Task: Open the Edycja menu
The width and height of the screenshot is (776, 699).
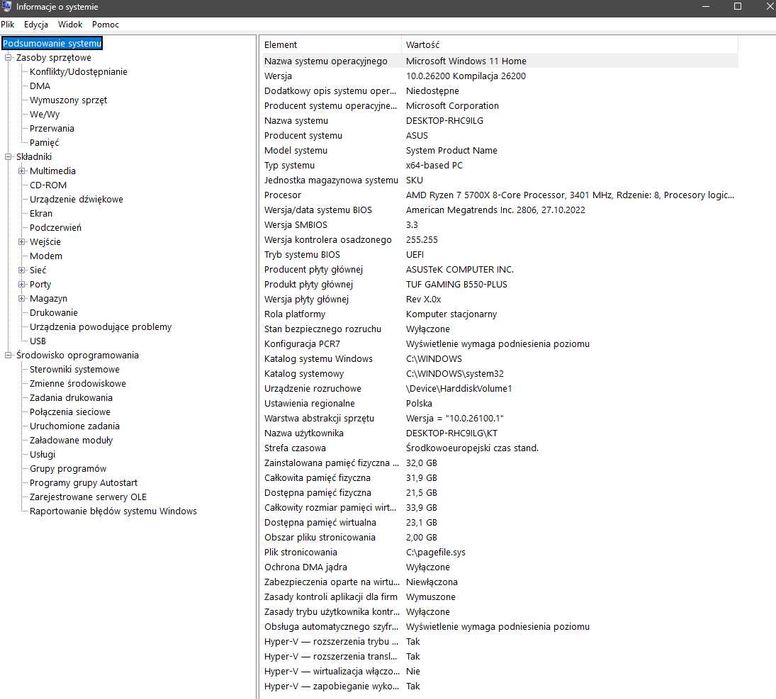Action: pos(36,24)
